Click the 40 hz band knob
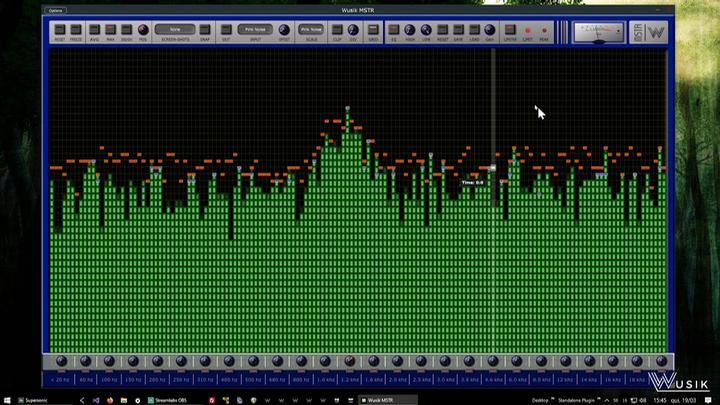Screen dimensions: 720x405 coord(85,361)
